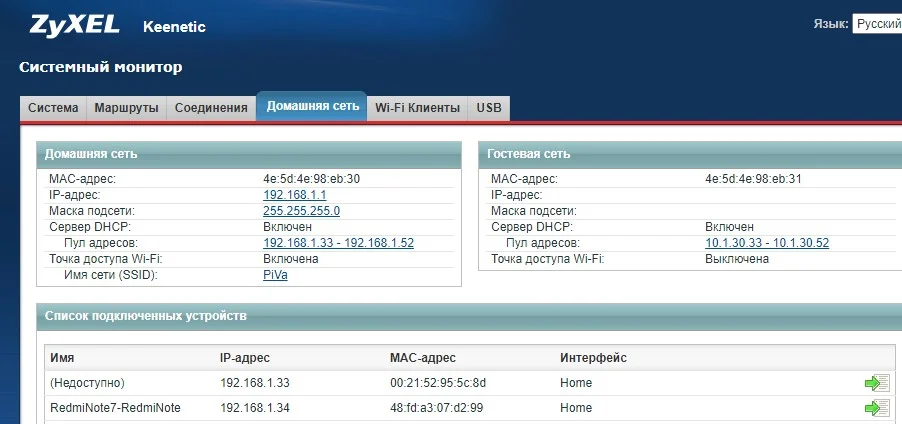The image size is (902, 424).
Task: Select the Соединения tab
Action: [x=210, y=108]
